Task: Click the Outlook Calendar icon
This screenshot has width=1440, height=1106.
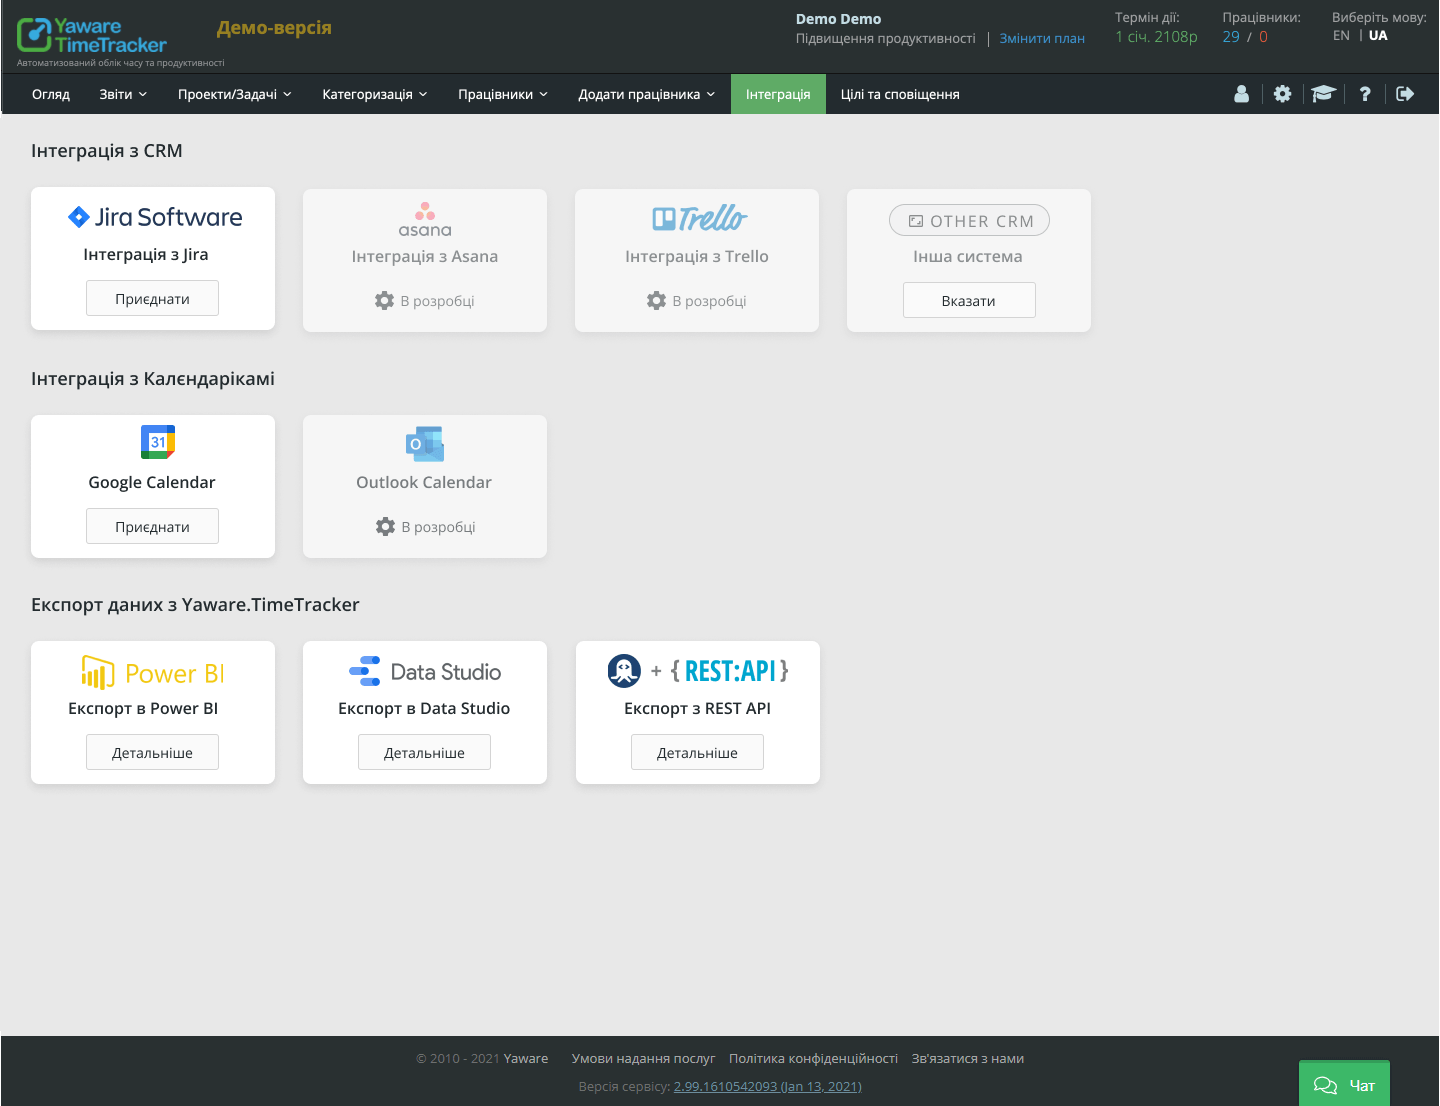Action: [x=424, y=443]
